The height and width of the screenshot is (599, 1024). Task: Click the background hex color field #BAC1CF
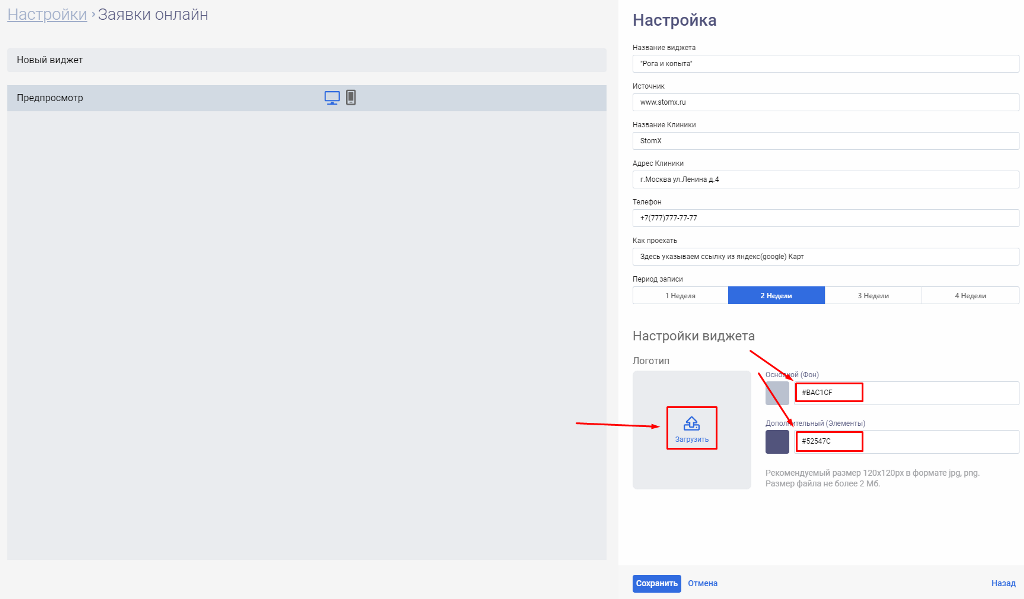point(906,393)
